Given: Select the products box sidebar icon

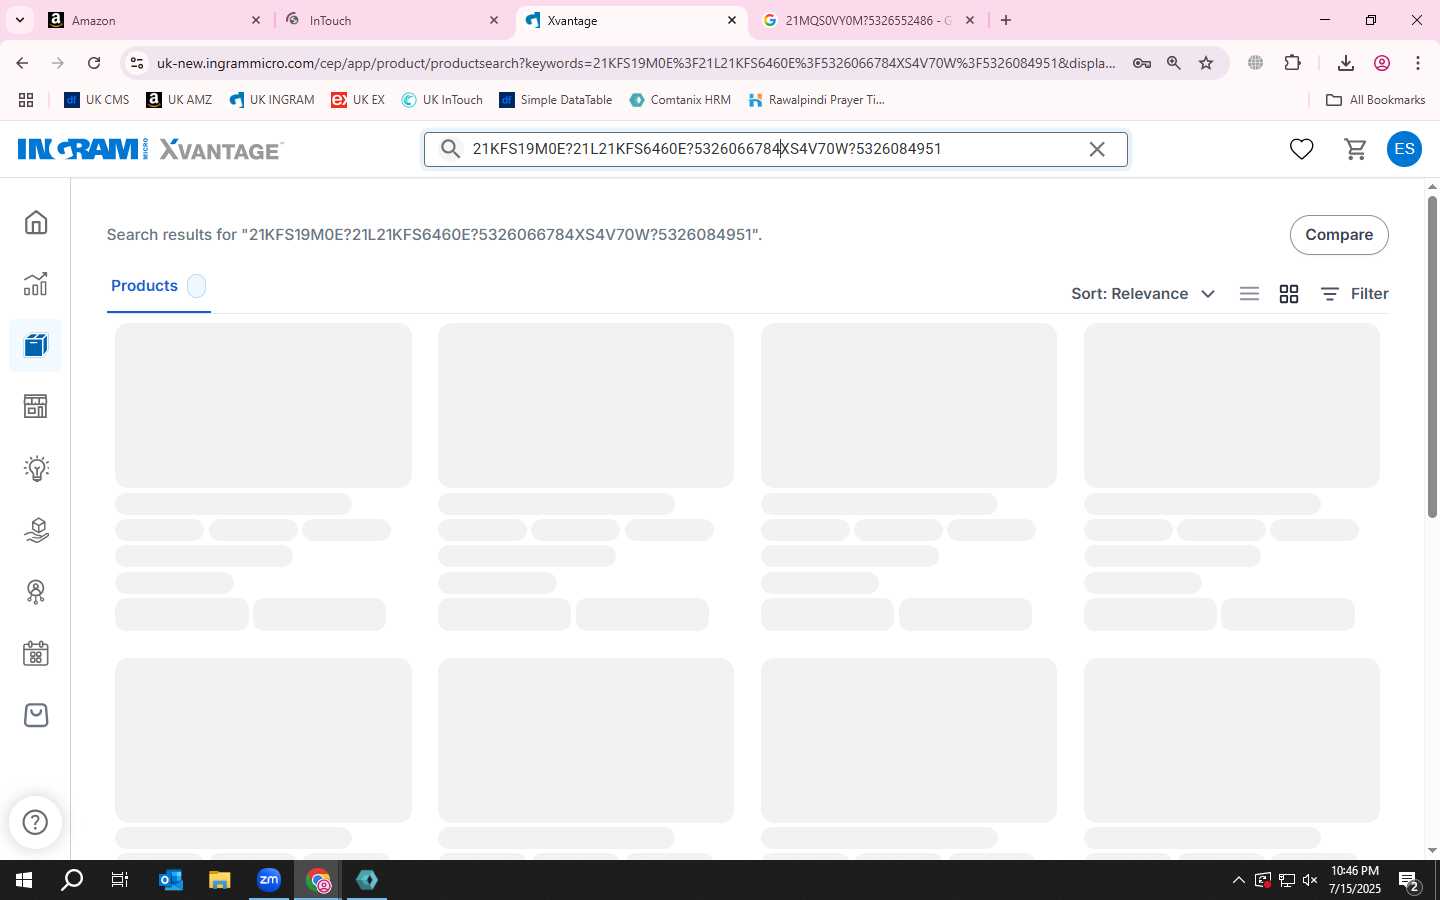Looking at the screenshot, I should tap(36, 346).
